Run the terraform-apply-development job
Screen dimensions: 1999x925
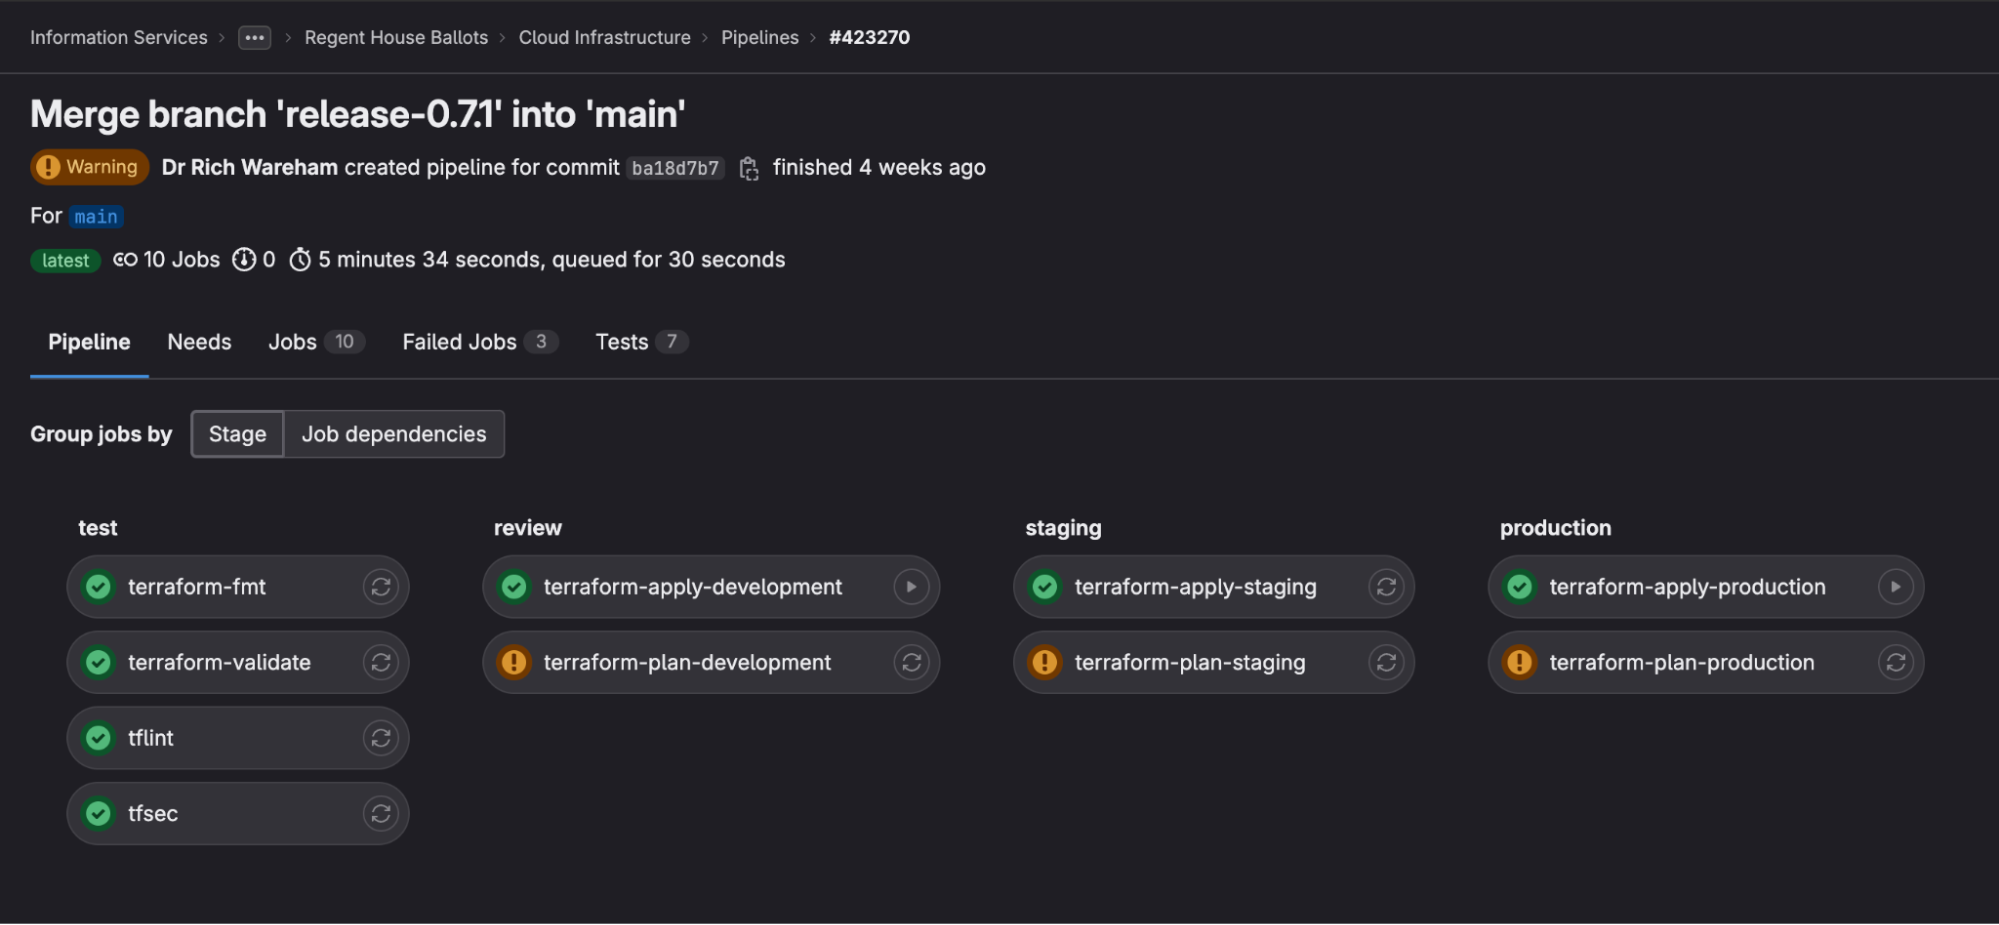pos(910,587)
